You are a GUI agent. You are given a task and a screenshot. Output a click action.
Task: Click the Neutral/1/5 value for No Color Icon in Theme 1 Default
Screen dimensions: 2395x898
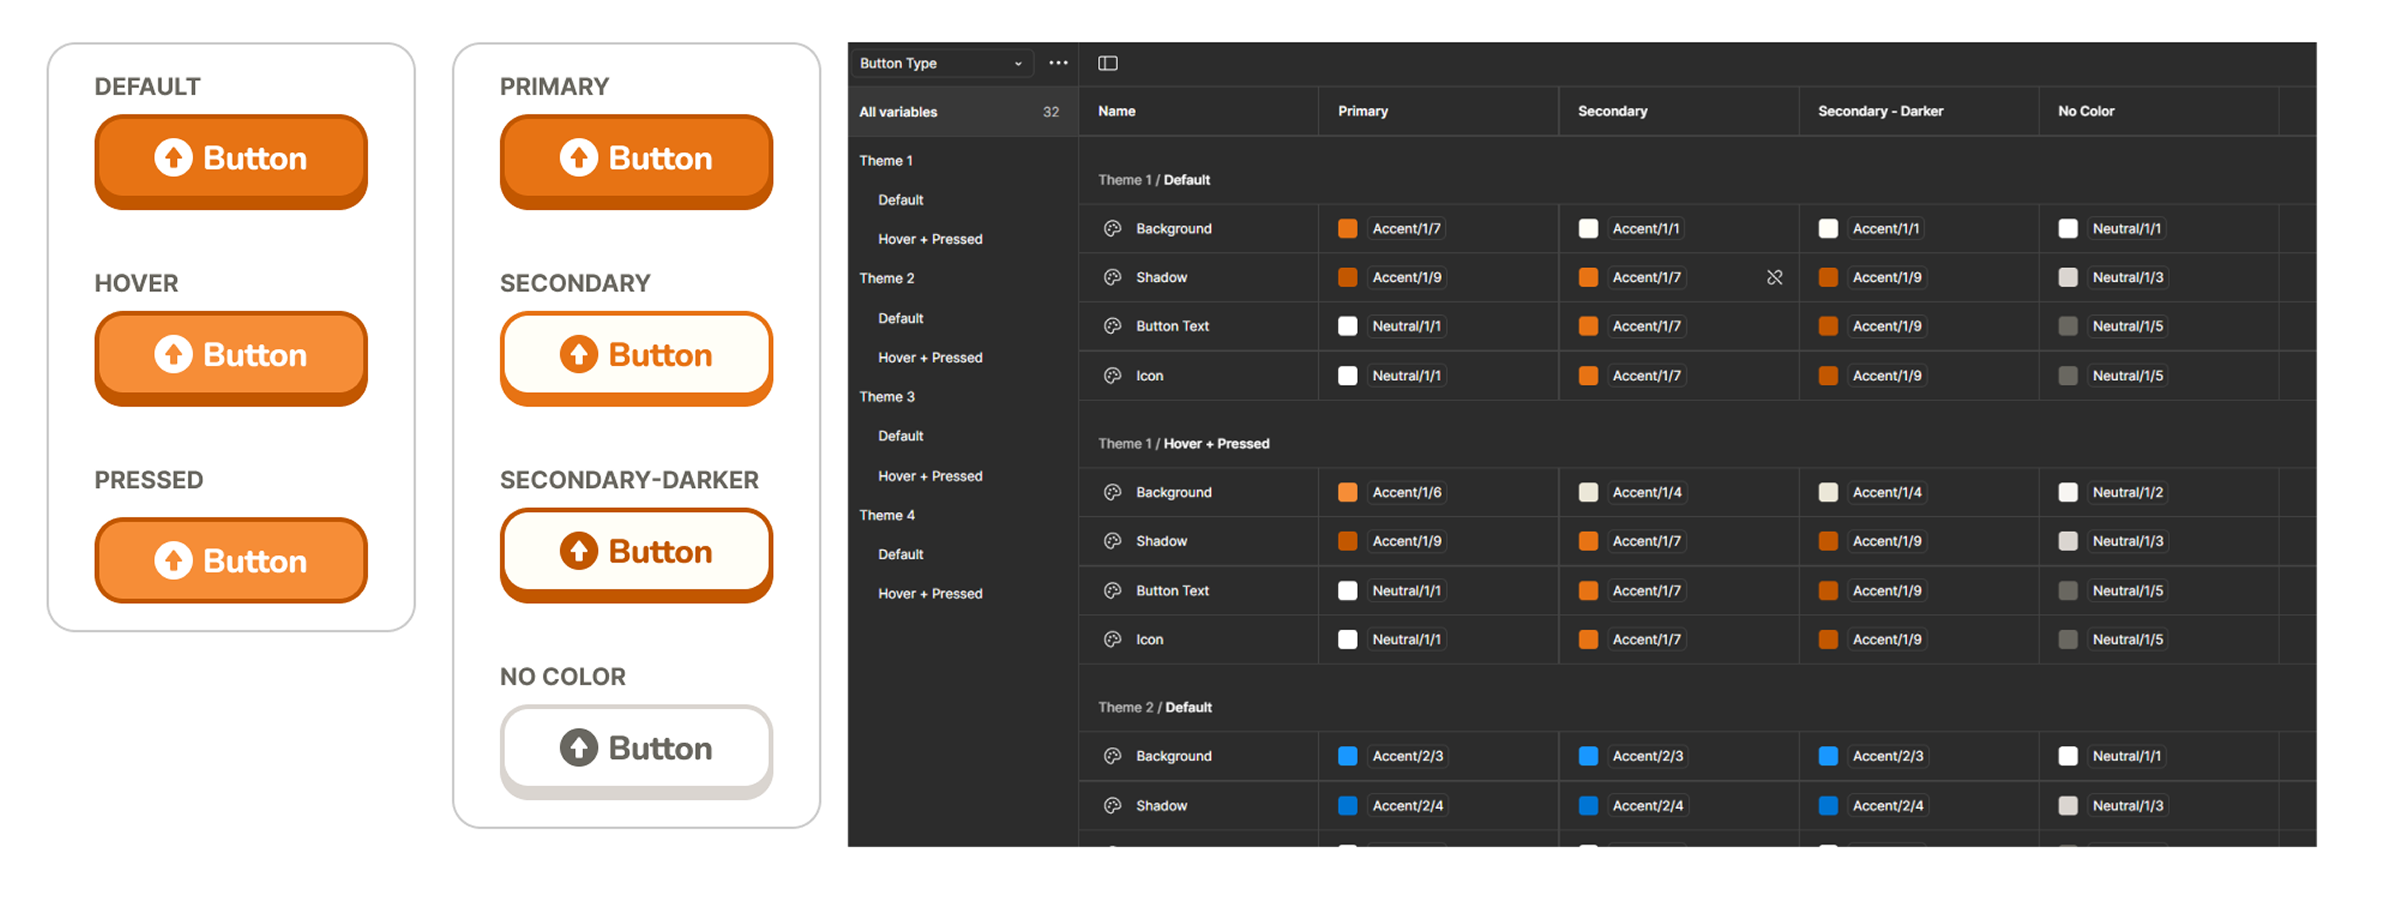pos(2127,376)
